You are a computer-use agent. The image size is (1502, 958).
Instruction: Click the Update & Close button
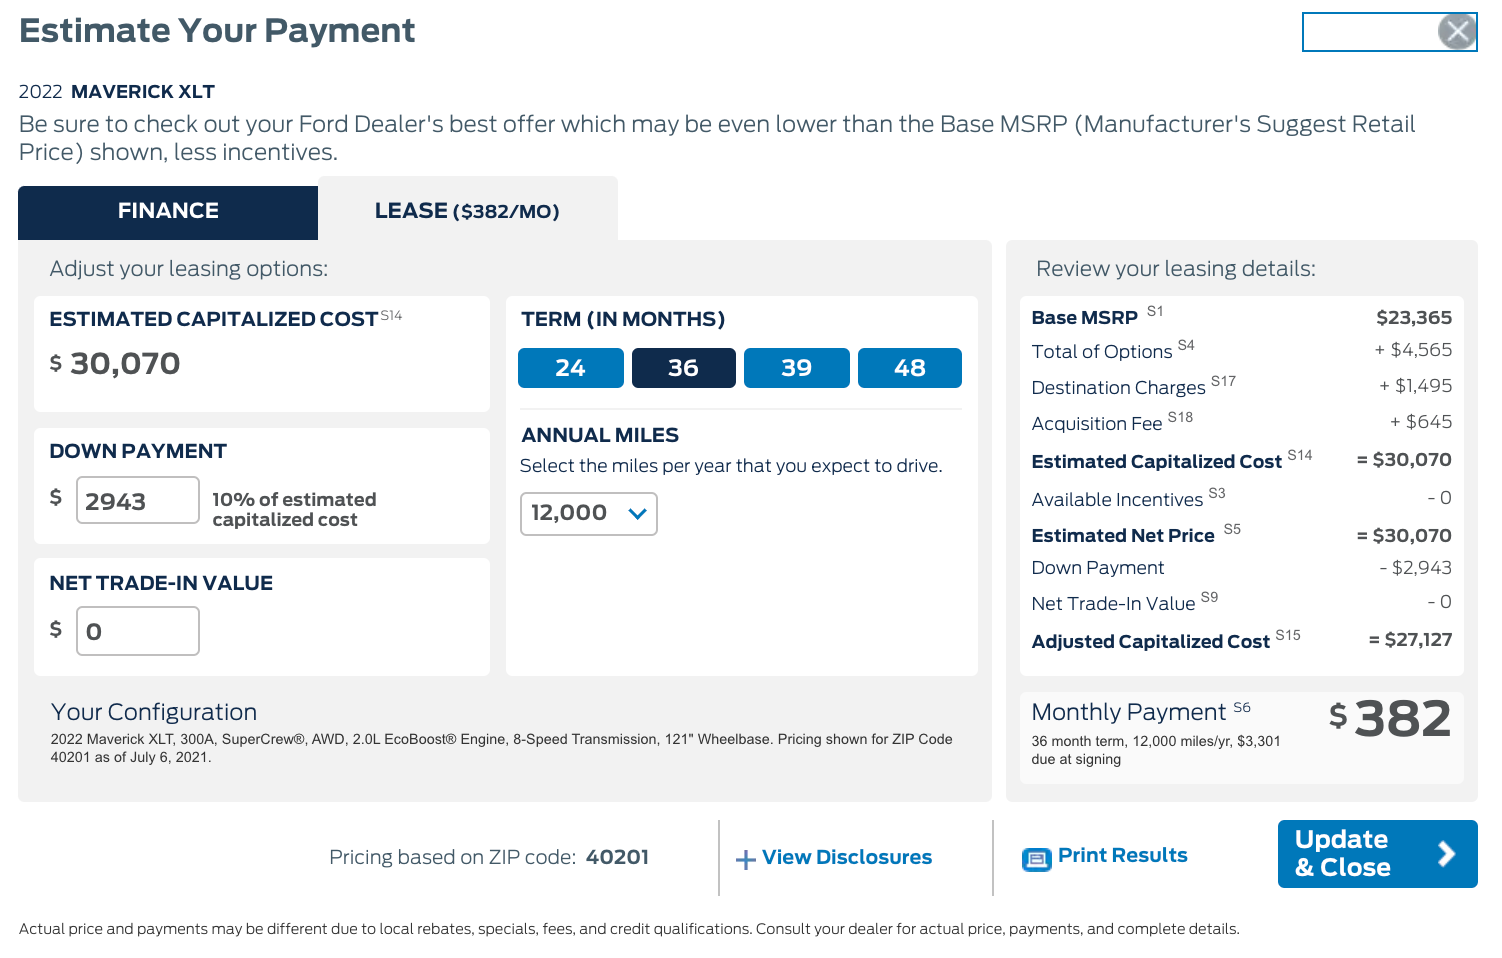(1377, 854)
